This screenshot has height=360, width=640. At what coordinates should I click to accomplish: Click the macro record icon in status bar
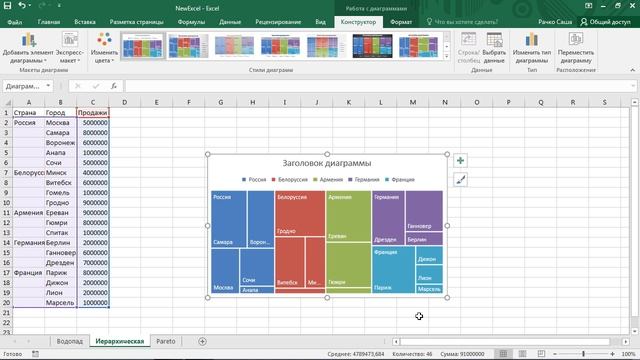[36, 354]
